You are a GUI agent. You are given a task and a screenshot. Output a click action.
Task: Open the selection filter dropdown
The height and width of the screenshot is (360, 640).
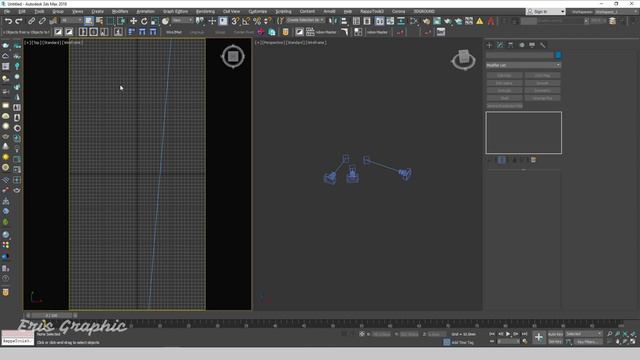click(71, 20)
